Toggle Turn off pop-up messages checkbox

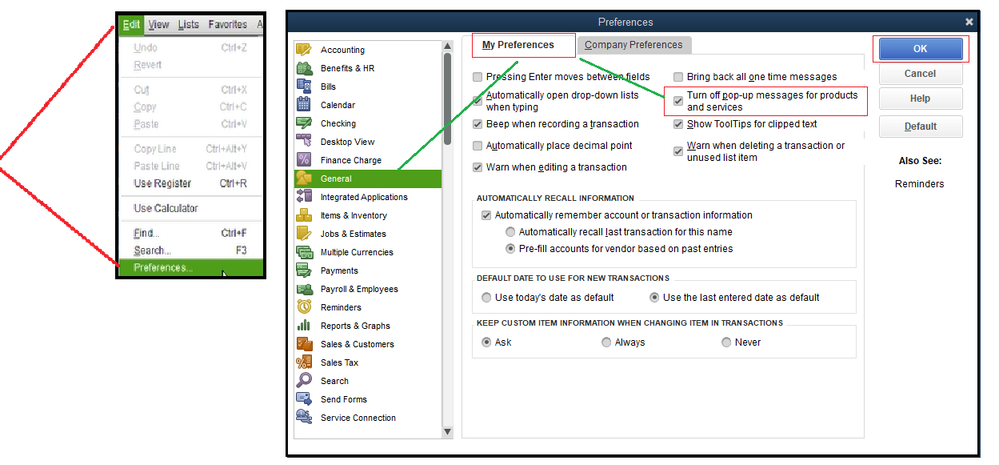[678, 100]
